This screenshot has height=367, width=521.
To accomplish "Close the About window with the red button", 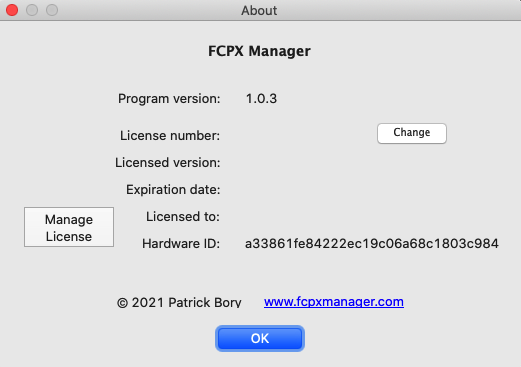I will click(x=12, y=10).
